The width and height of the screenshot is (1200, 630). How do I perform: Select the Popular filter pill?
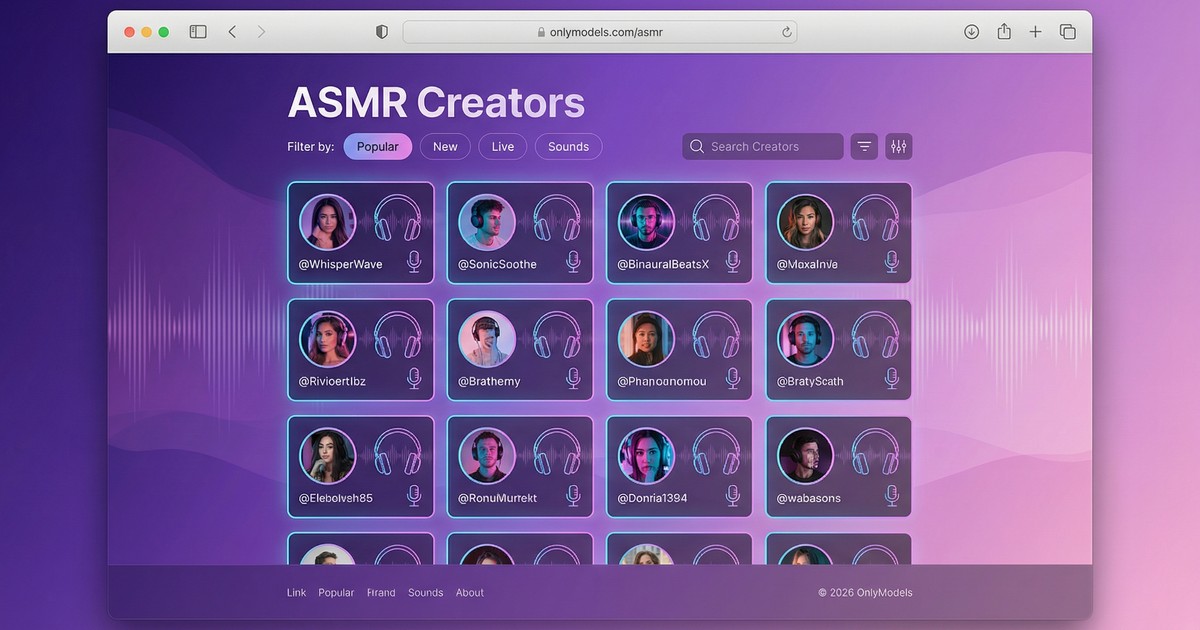click(x=378, y=146)
